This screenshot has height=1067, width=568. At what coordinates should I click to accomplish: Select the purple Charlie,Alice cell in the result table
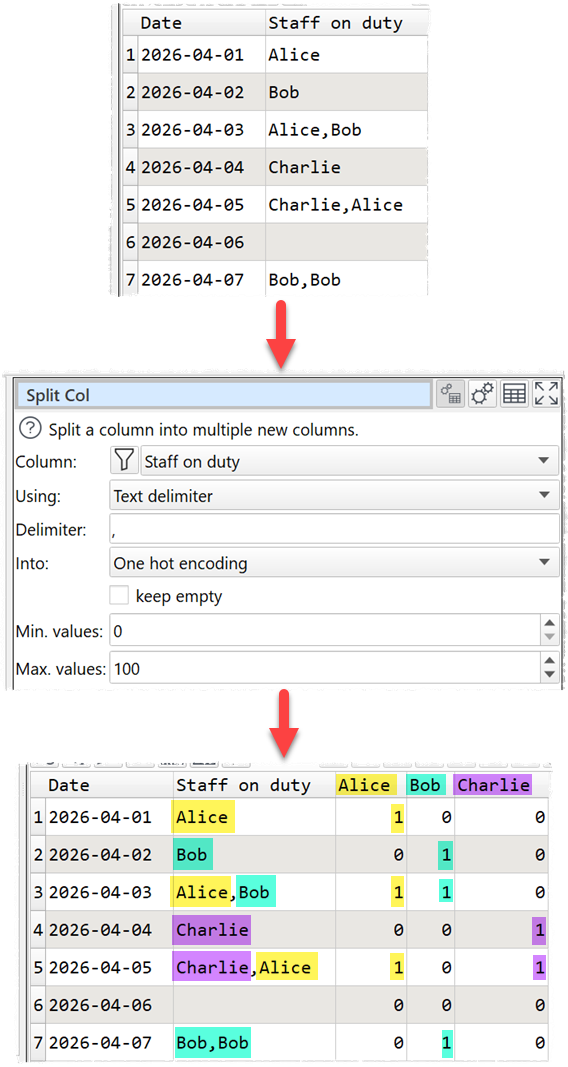coord(254,966)
